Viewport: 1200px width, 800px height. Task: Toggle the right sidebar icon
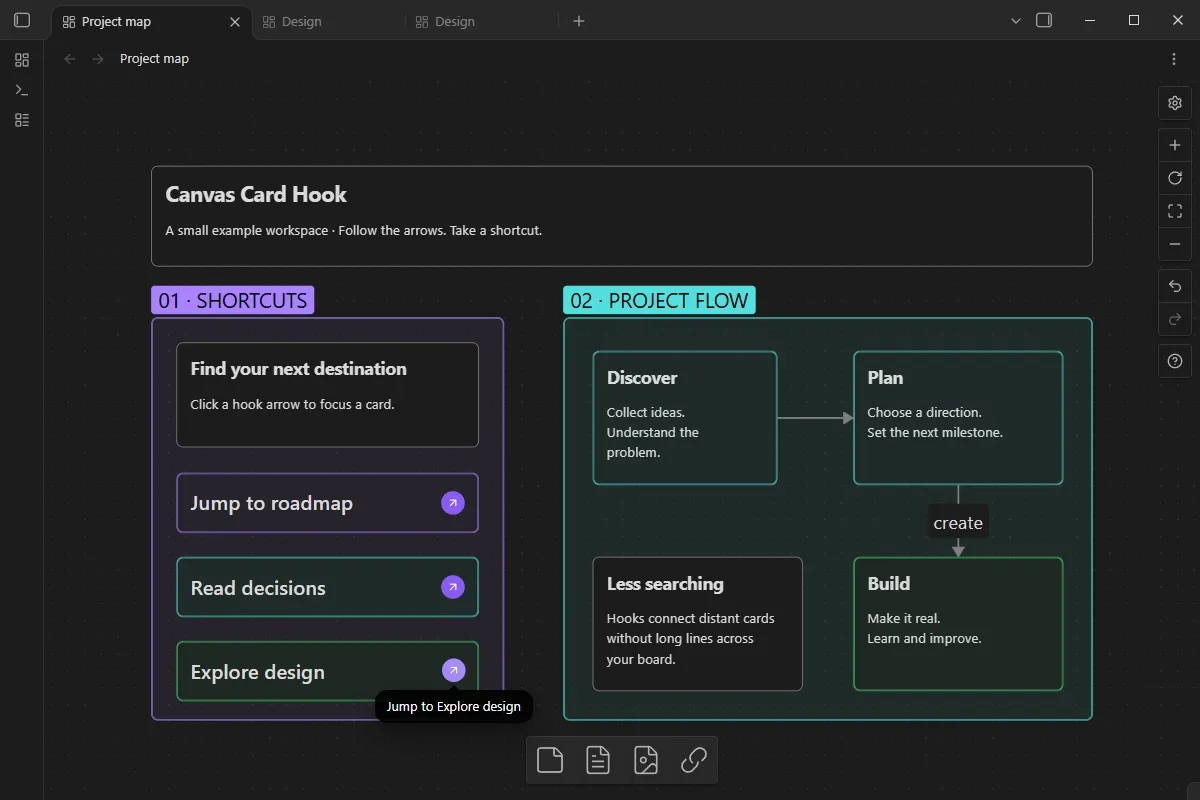tap(1044, 20)
